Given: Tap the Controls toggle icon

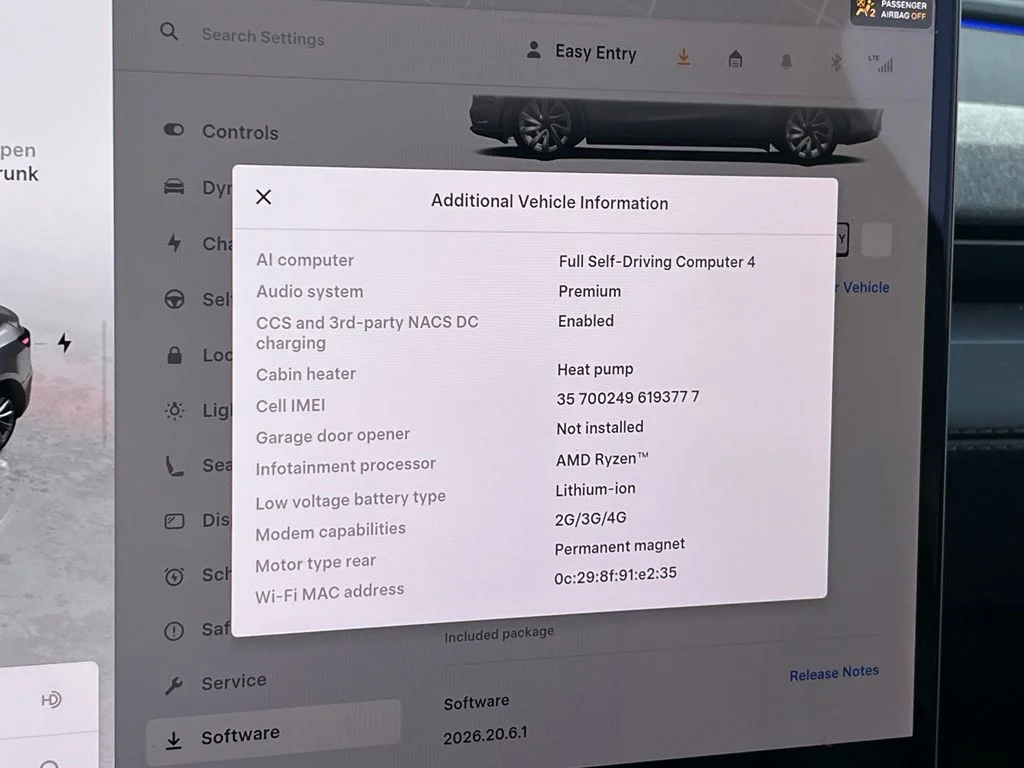Looking at the screenshot, I should click(174, 129).
